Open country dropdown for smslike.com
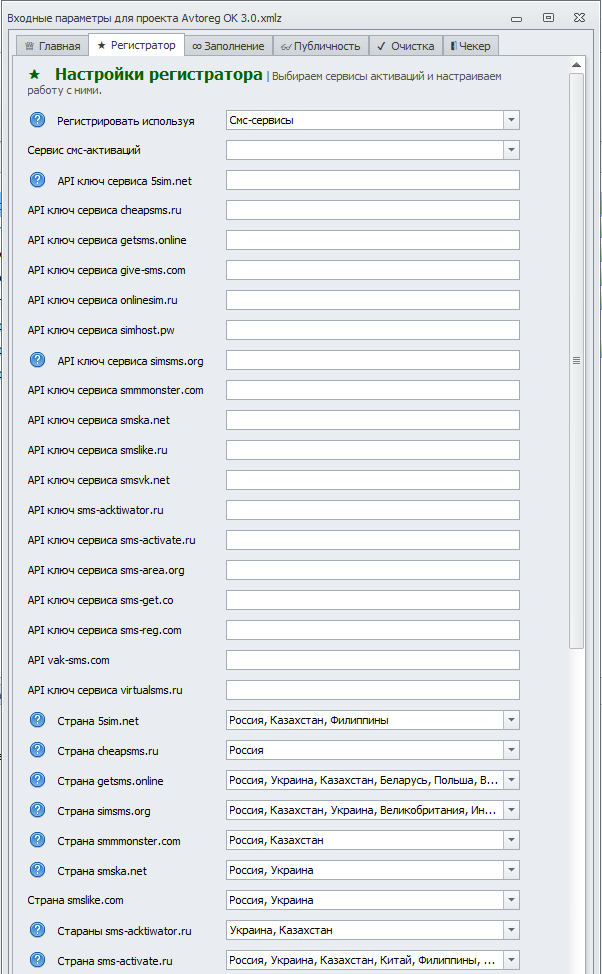The width and height of the screenshot is (602, 974). [511, 900]
